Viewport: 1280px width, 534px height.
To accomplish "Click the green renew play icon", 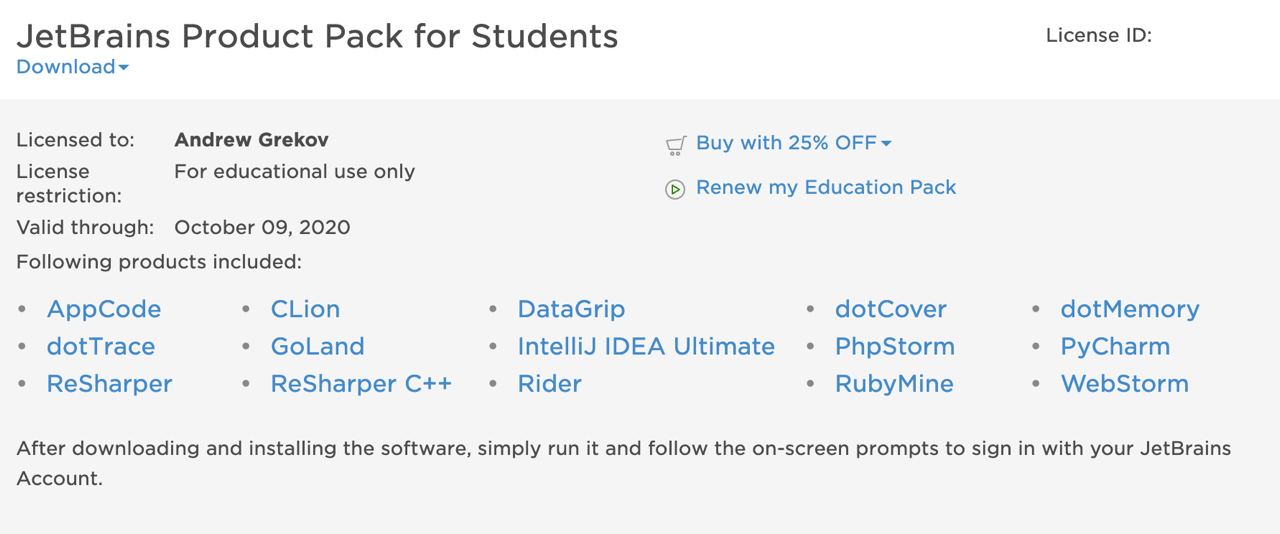I will 675,189.
